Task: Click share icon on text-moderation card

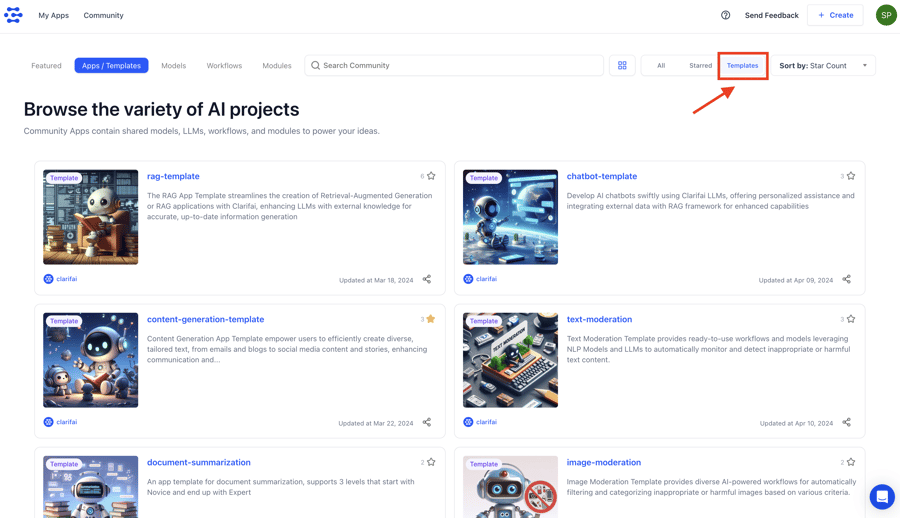Action: [846, 423]
